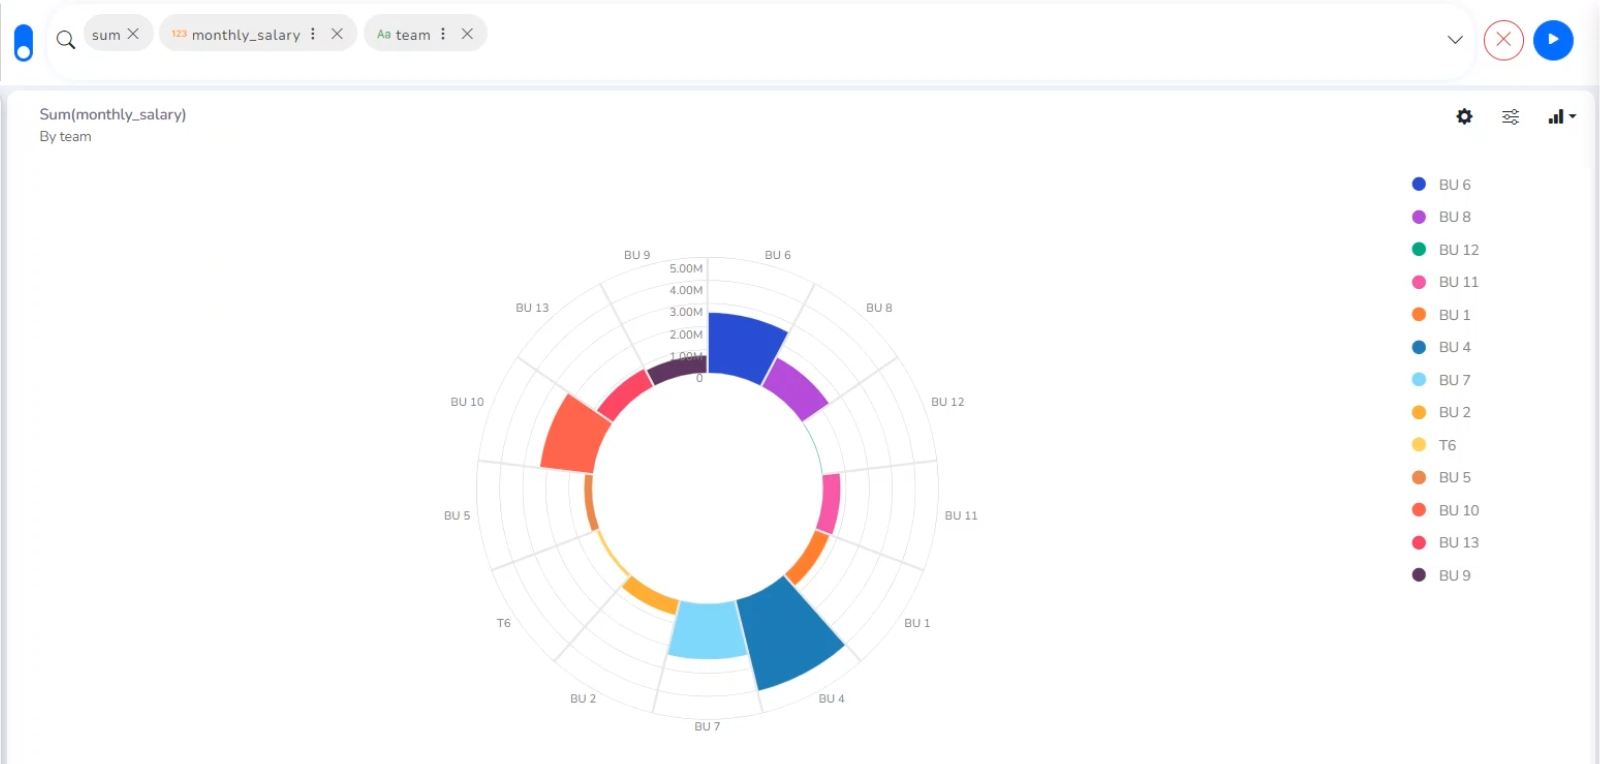This screenshot has width=1600, height=764.
Task: Select the BU 4 chart segment
Action: (790, 632)
